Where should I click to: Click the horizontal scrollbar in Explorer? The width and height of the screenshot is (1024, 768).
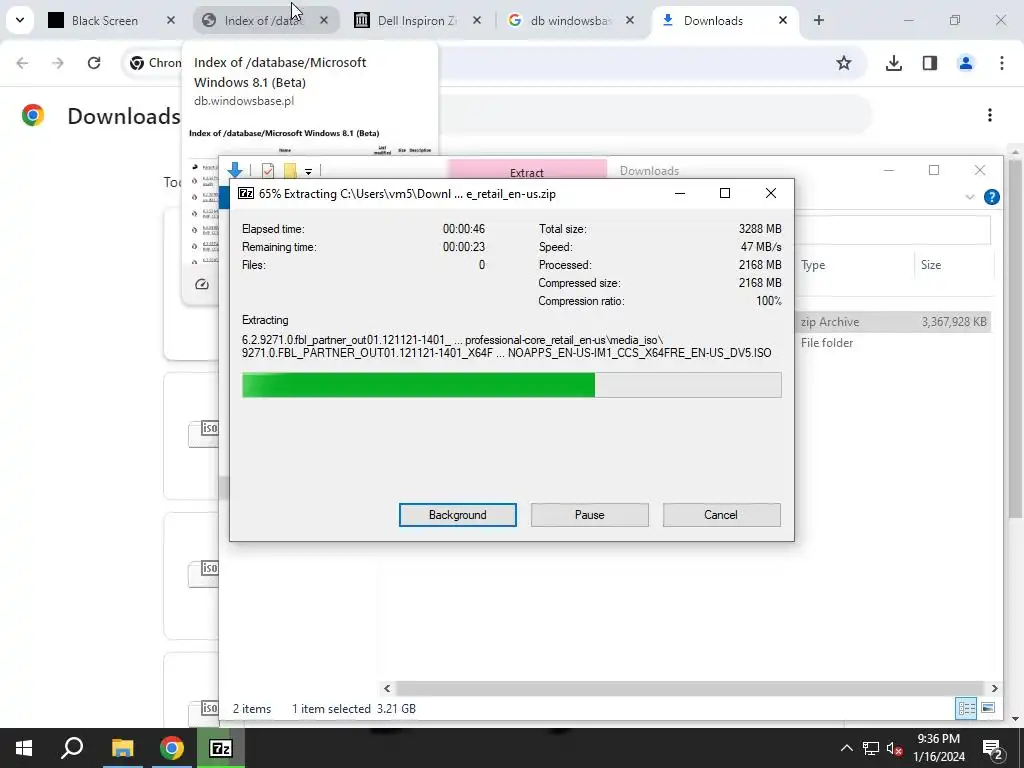click(x=690, y=688)
